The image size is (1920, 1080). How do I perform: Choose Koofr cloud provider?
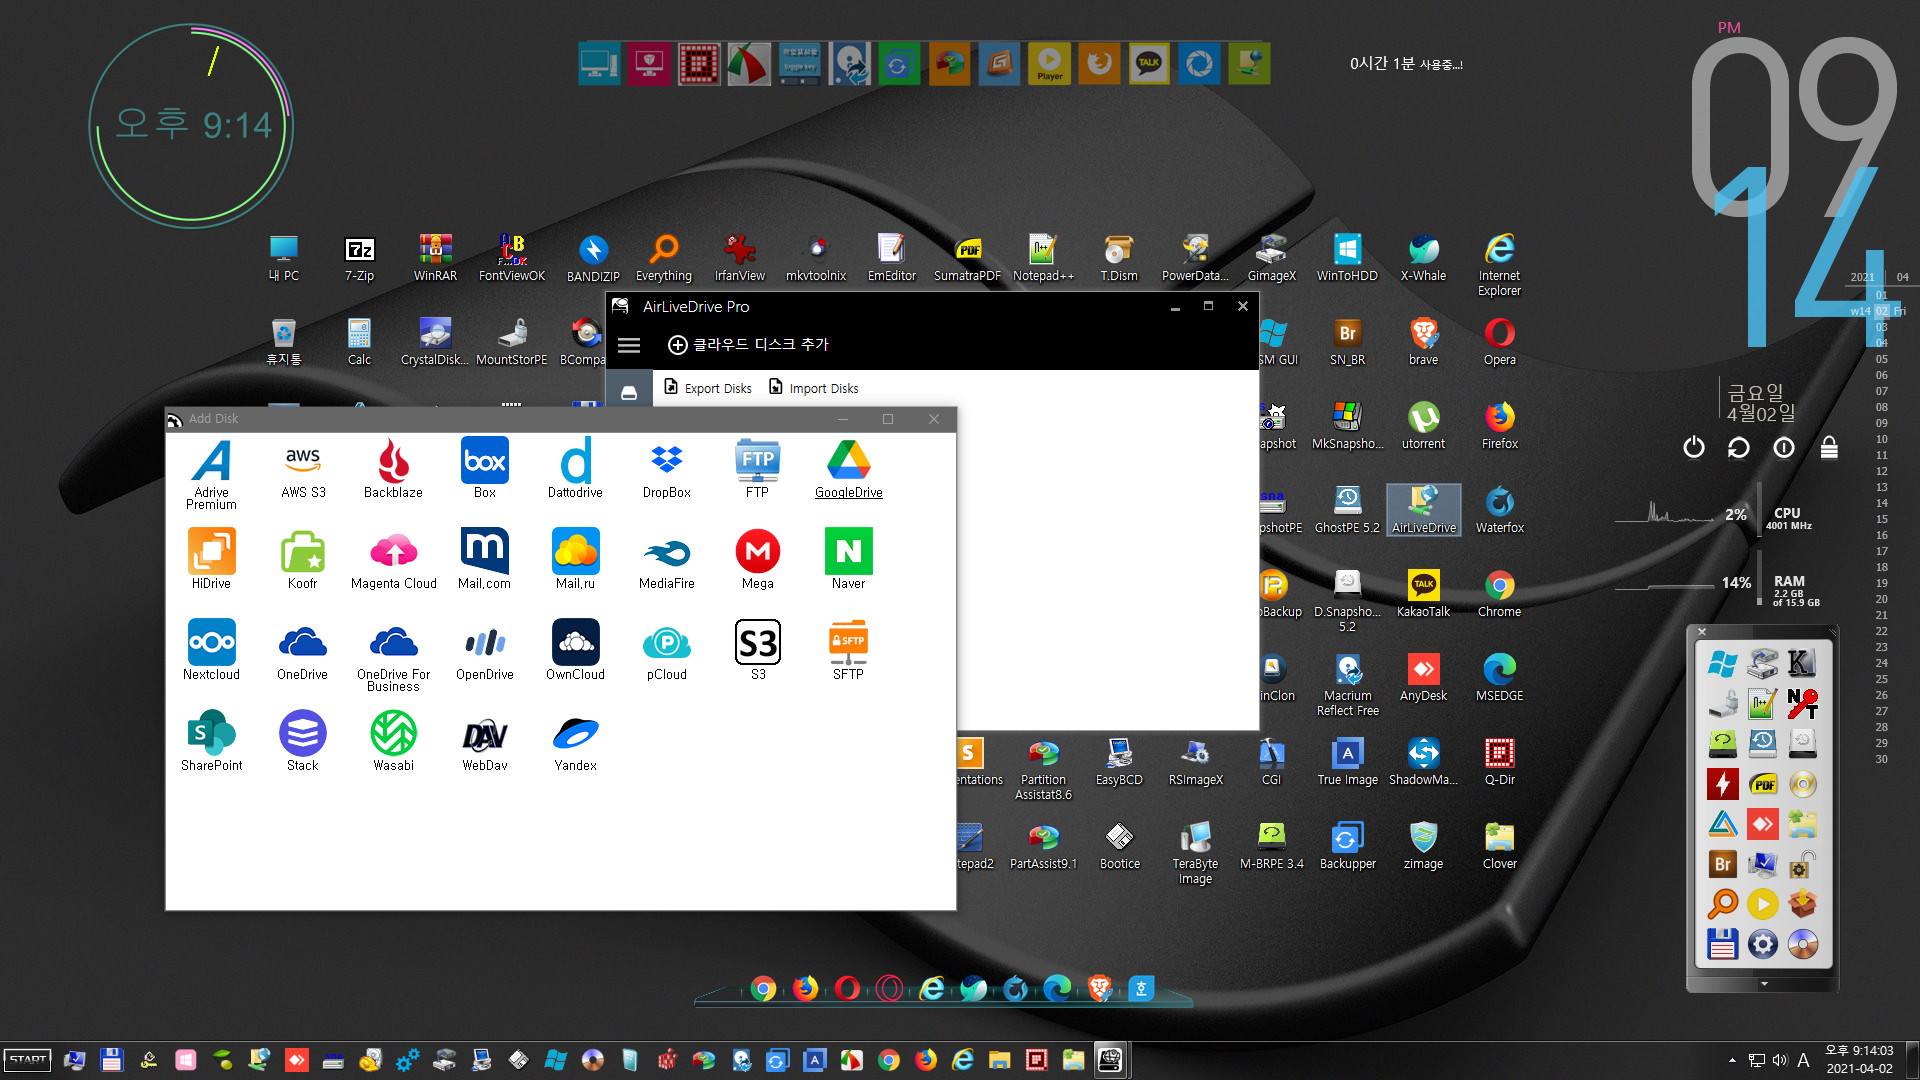[x=302, y=559]
